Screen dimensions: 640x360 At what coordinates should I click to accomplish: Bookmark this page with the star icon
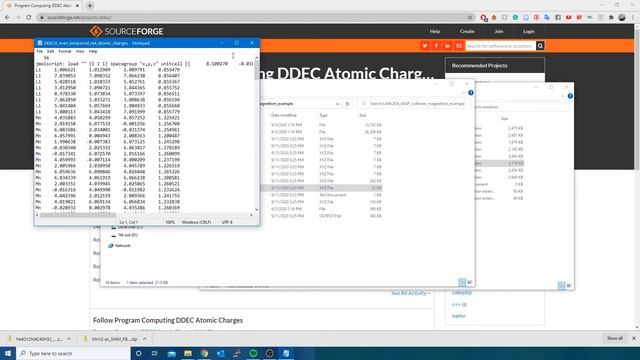(x=470, y=17)
